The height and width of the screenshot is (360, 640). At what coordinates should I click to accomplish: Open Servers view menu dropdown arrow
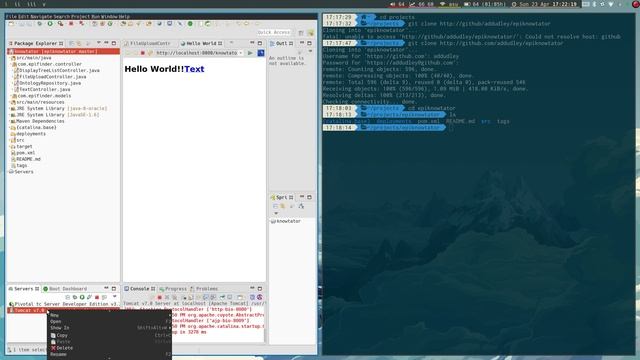(115, 297)
